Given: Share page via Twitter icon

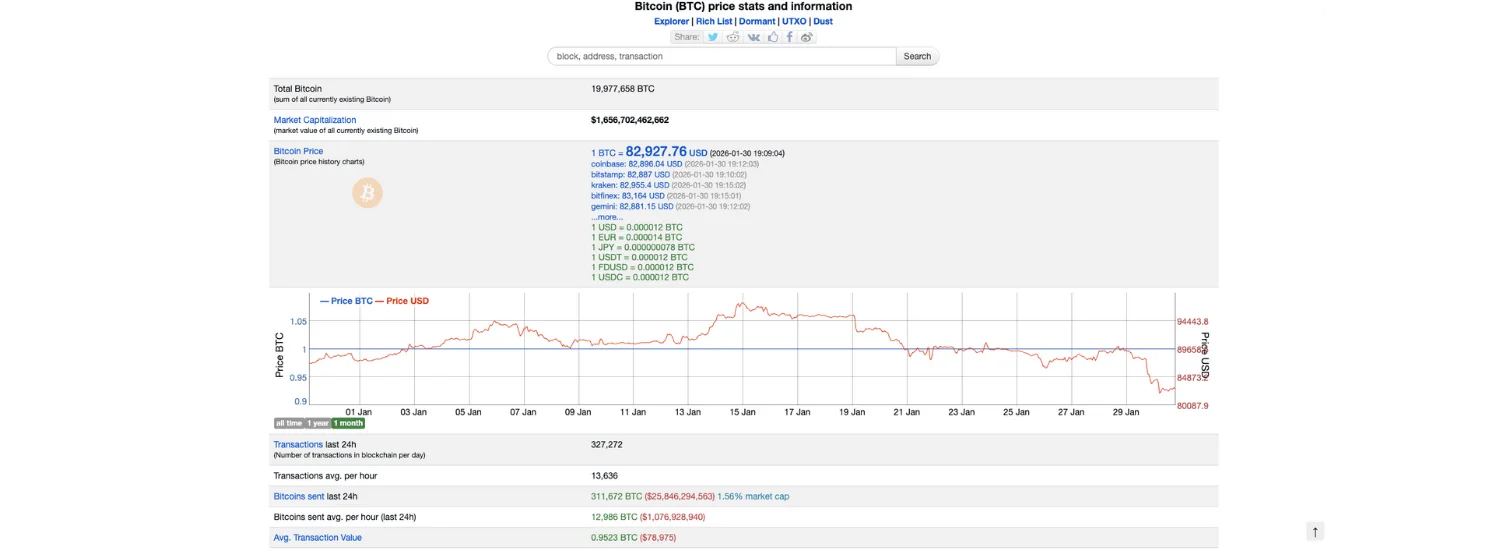Looking at the screenshot, I should point(713,37).
